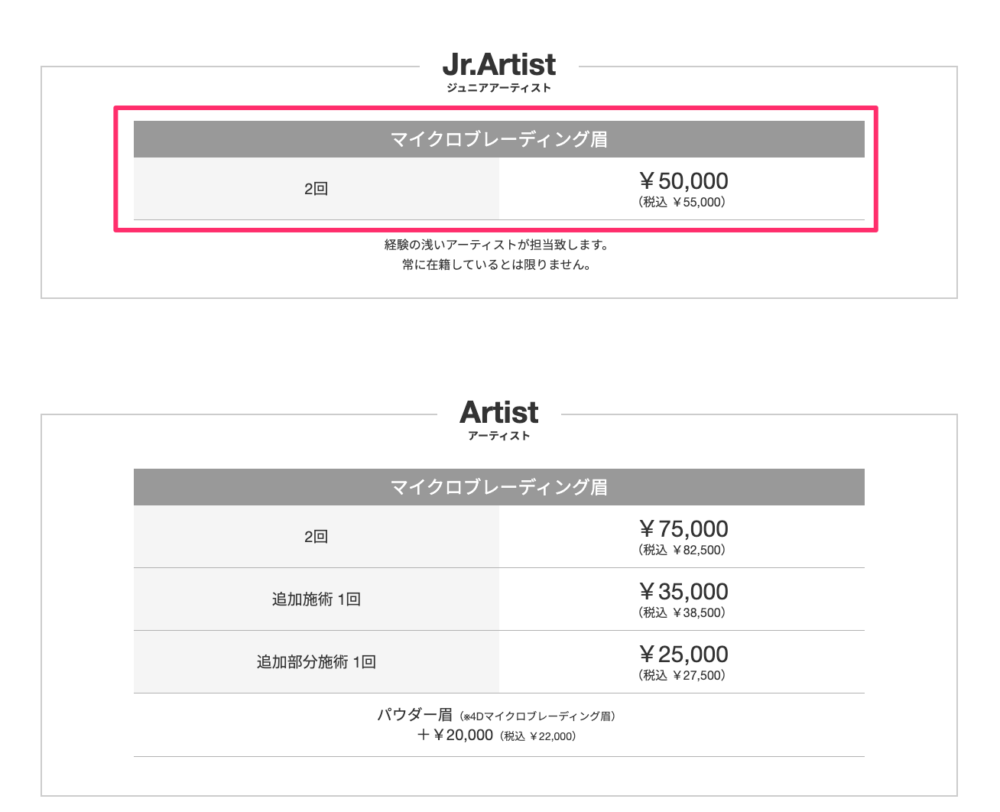Select the 税込 ￥82,500 text

point(682,550)
